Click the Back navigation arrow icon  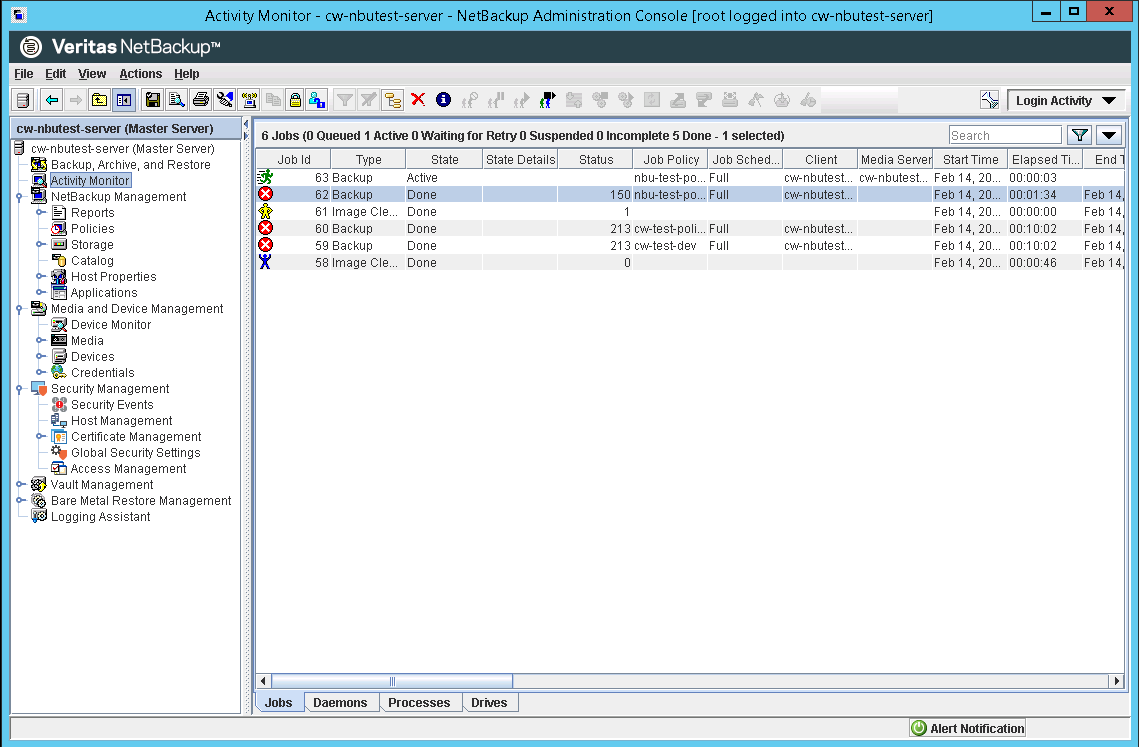click(49, 100)
